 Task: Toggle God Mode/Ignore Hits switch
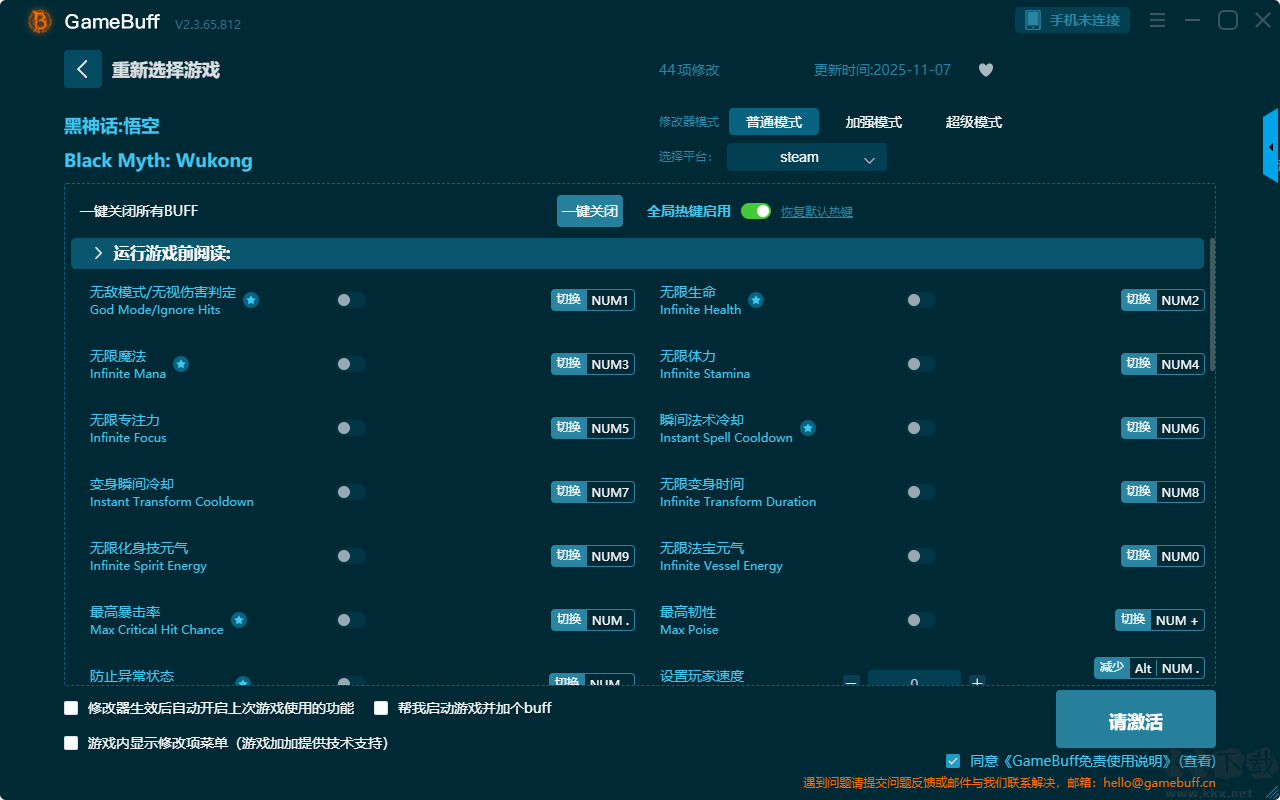351,300
